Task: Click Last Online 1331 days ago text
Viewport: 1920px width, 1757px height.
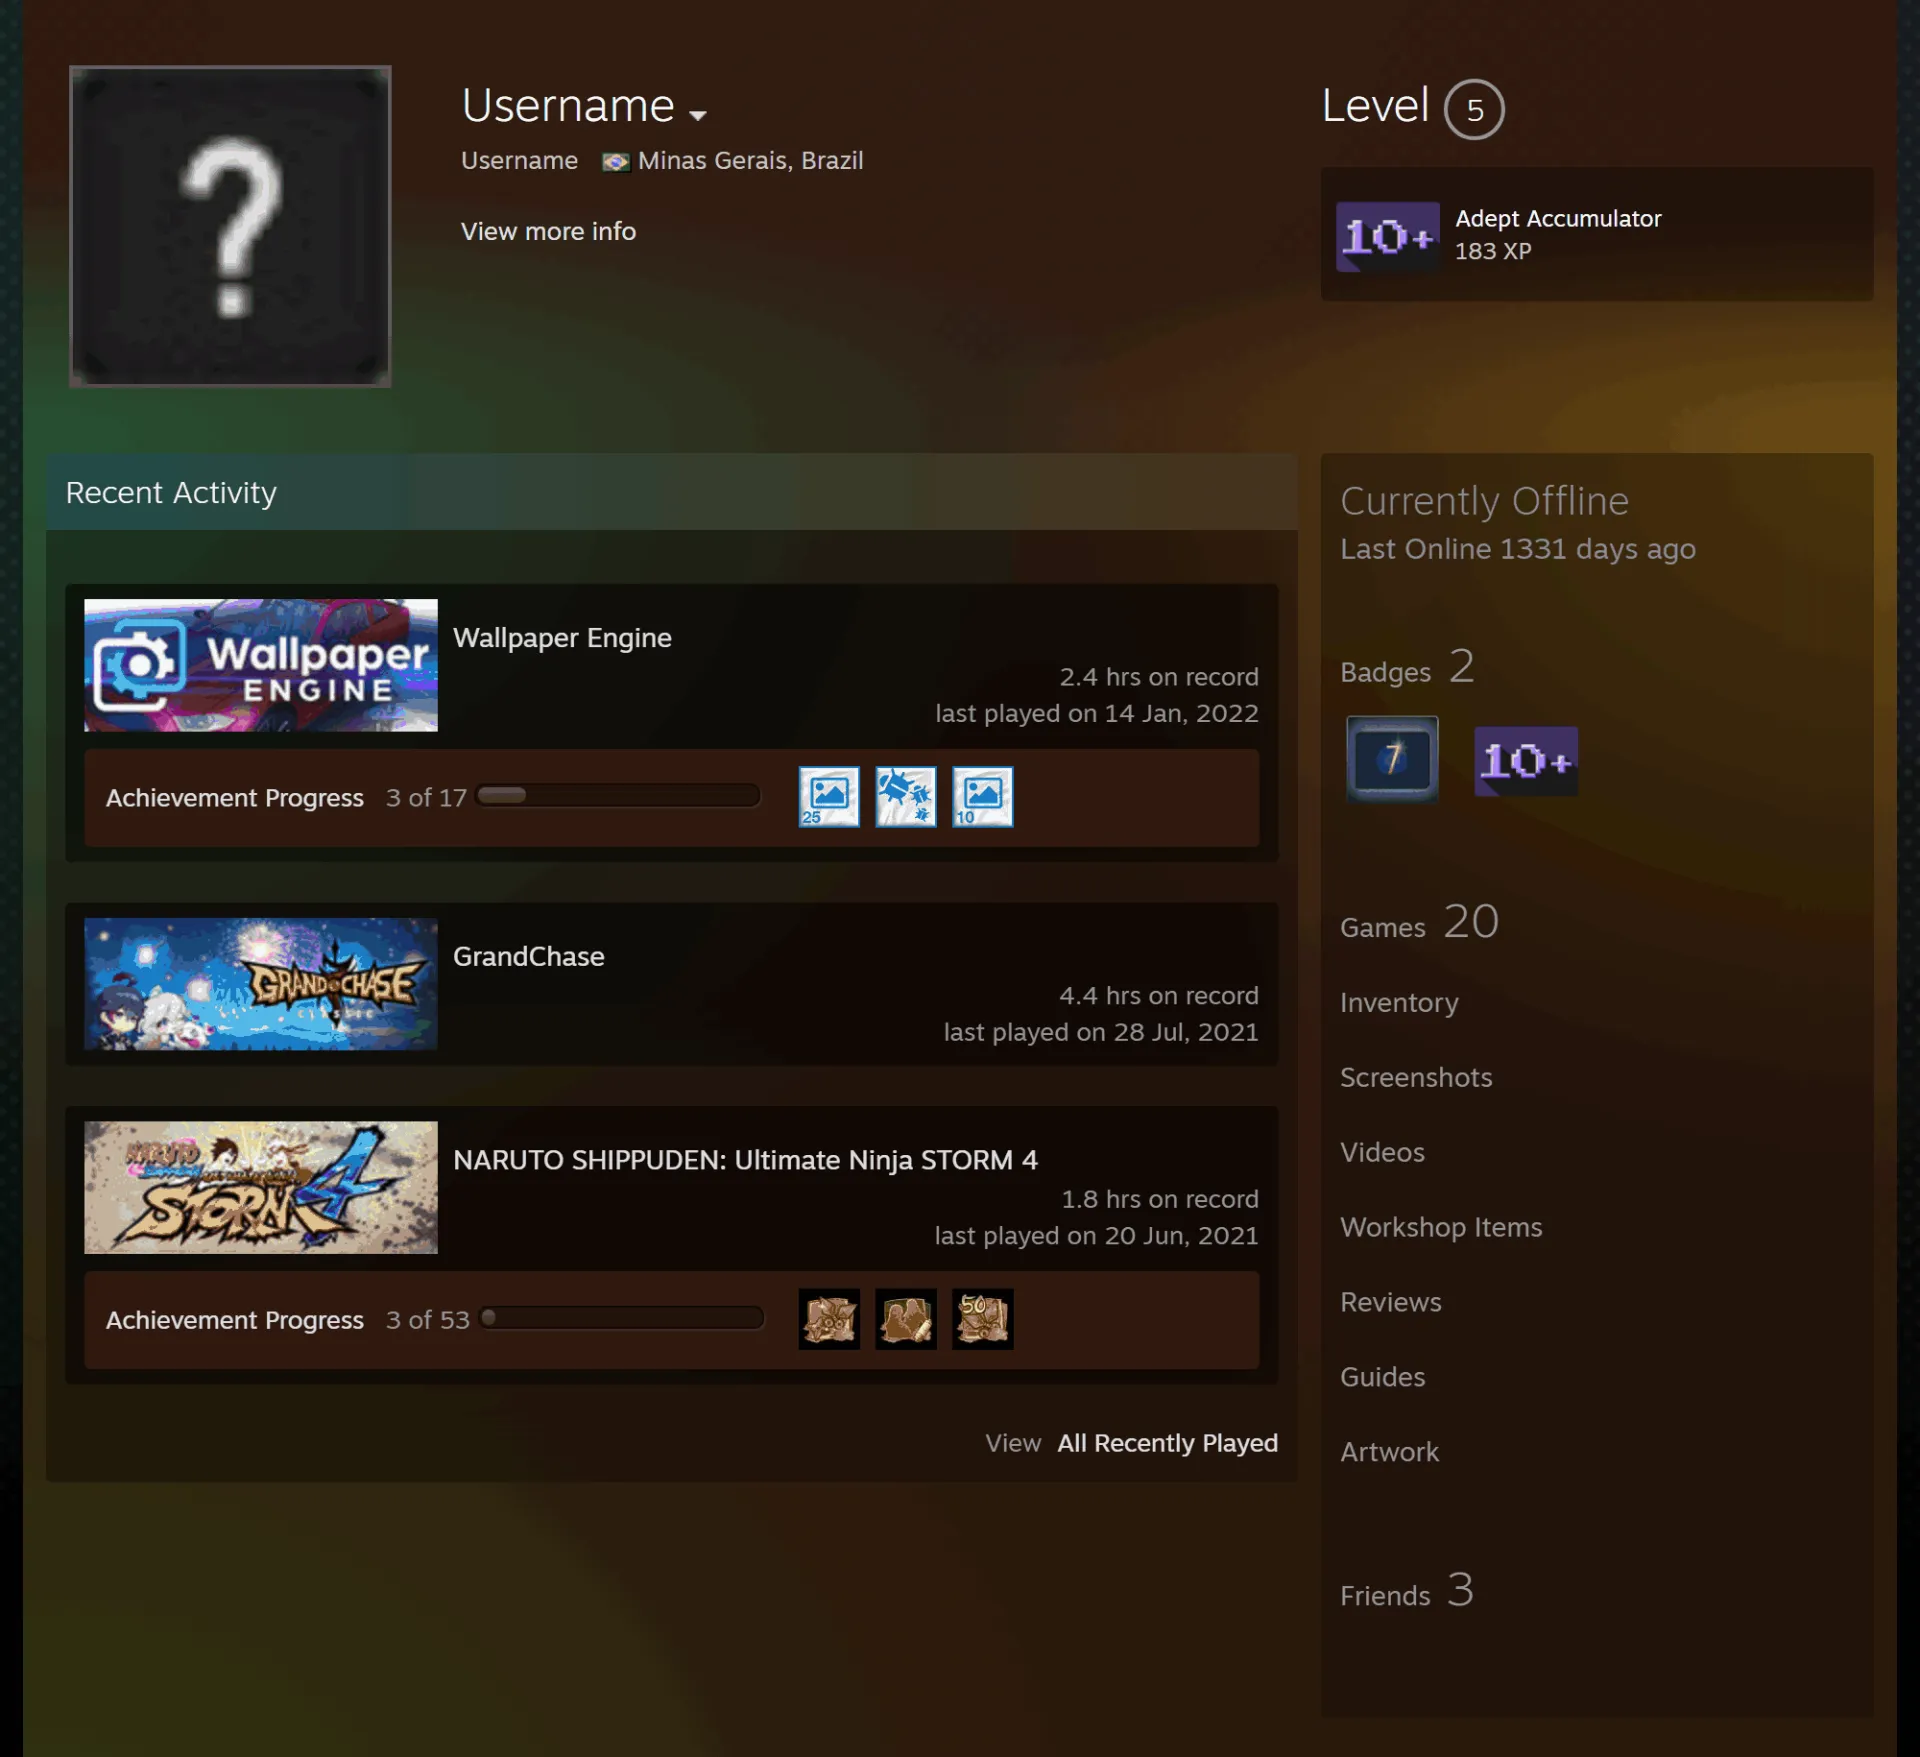Action: pos(1518,549)
